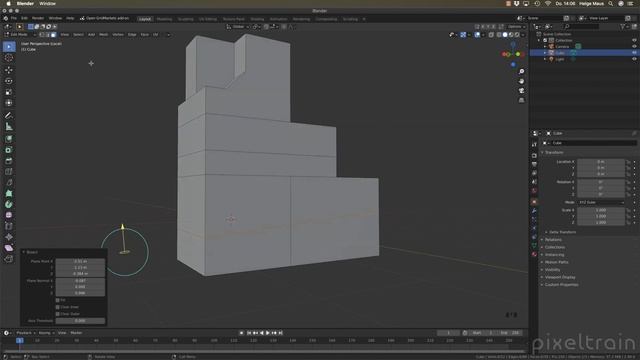Select the Scale tool
Screen dimensions: 640x360
click(x=9, y=92)
